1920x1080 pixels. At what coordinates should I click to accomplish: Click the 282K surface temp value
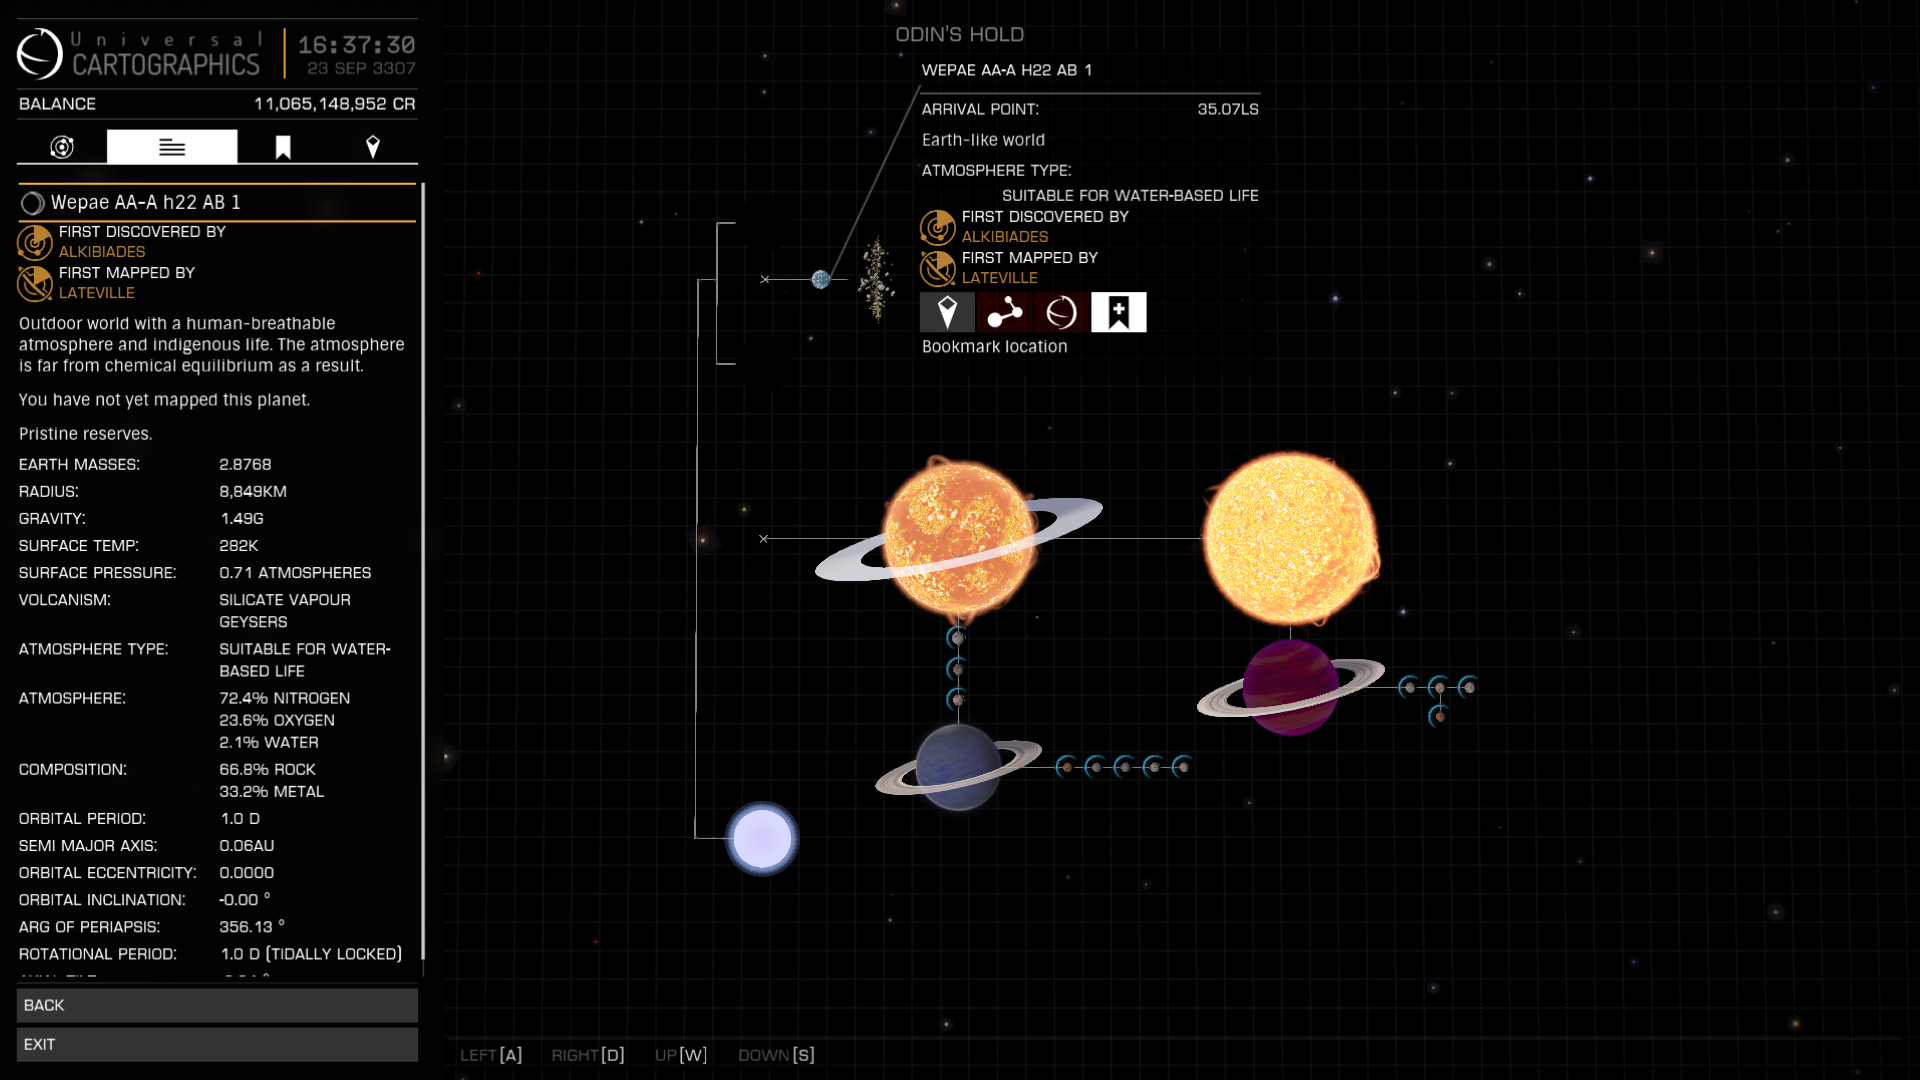pos(239,546)
